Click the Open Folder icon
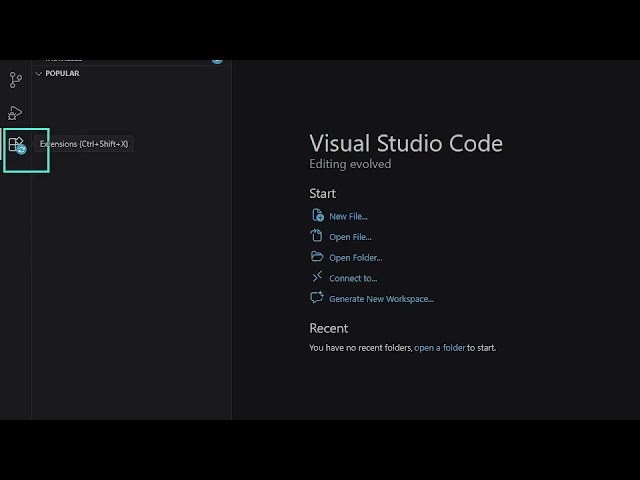The height and width of the screenshot is (480, 640). [x=317, y=256]
